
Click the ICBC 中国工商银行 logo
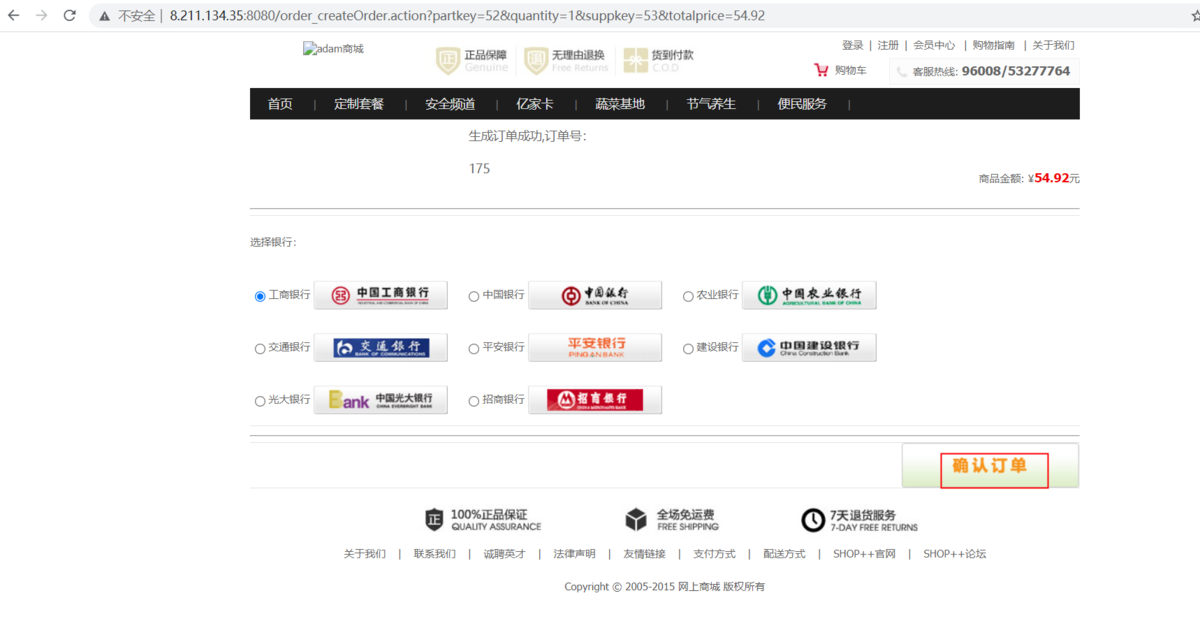click(x=381, y=295)
